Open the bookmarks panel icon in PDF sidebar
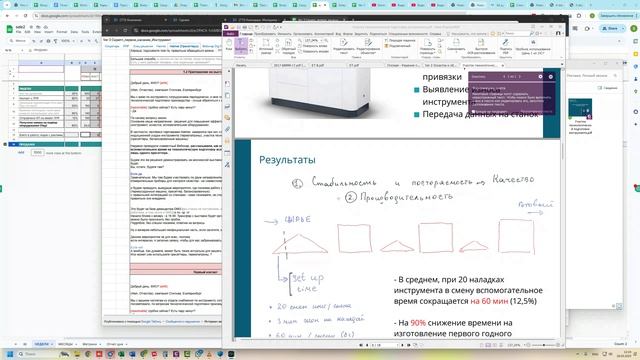This screenshot has height=360, width=640. (x=228, y=84)
